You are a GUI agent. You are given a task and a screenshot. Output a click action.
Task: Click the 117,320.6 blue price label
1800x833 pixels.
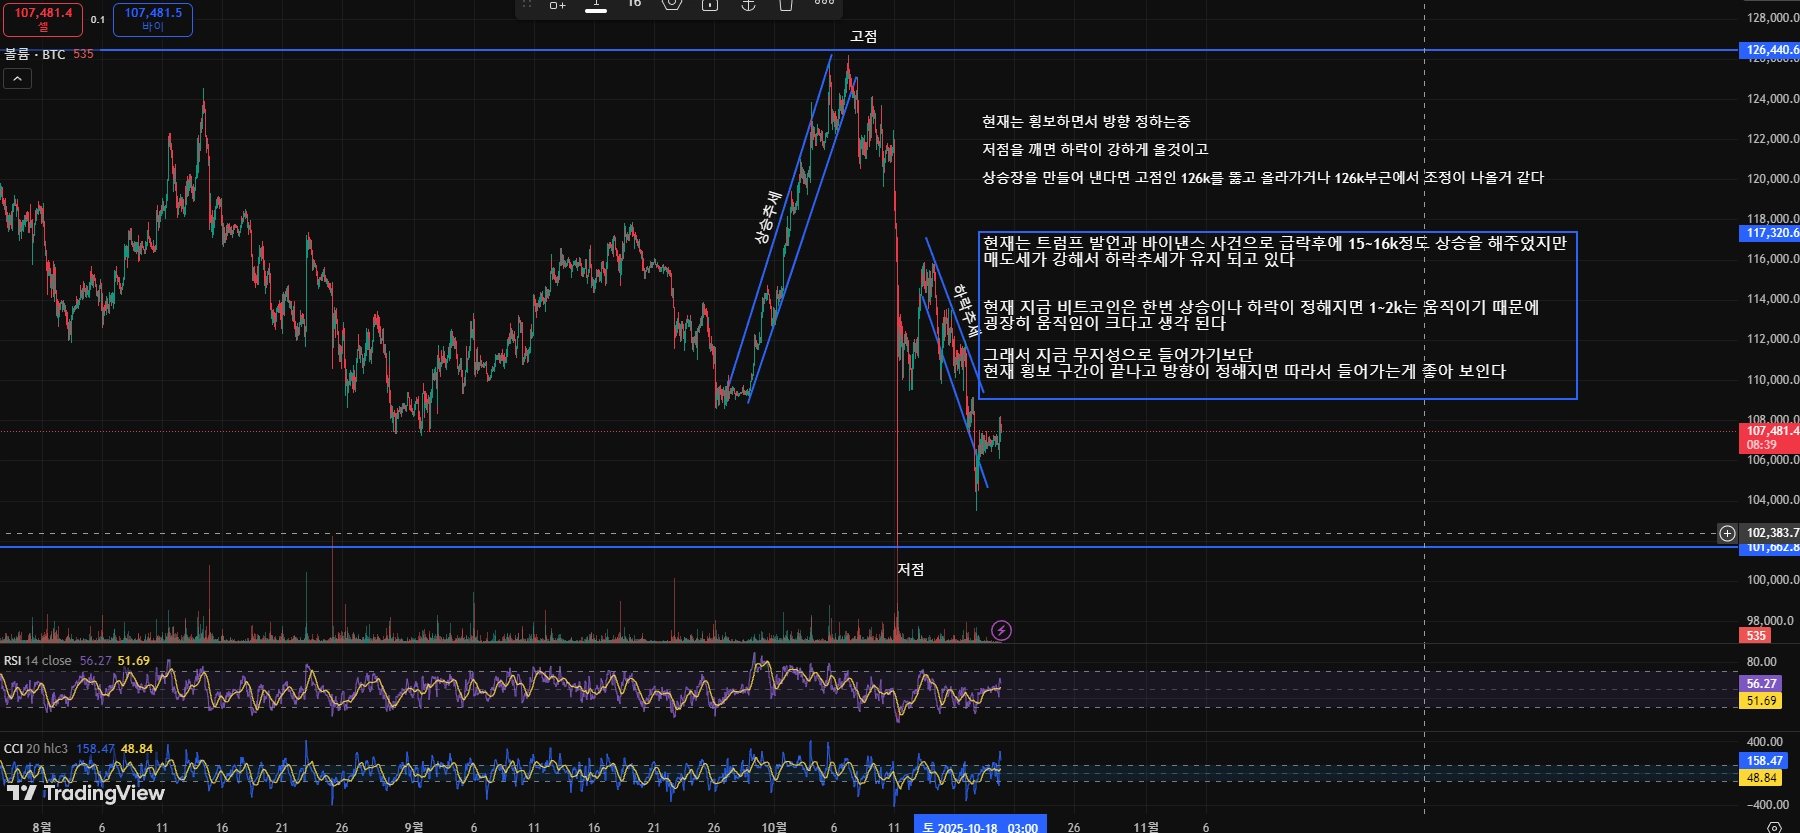point(1770,233)
